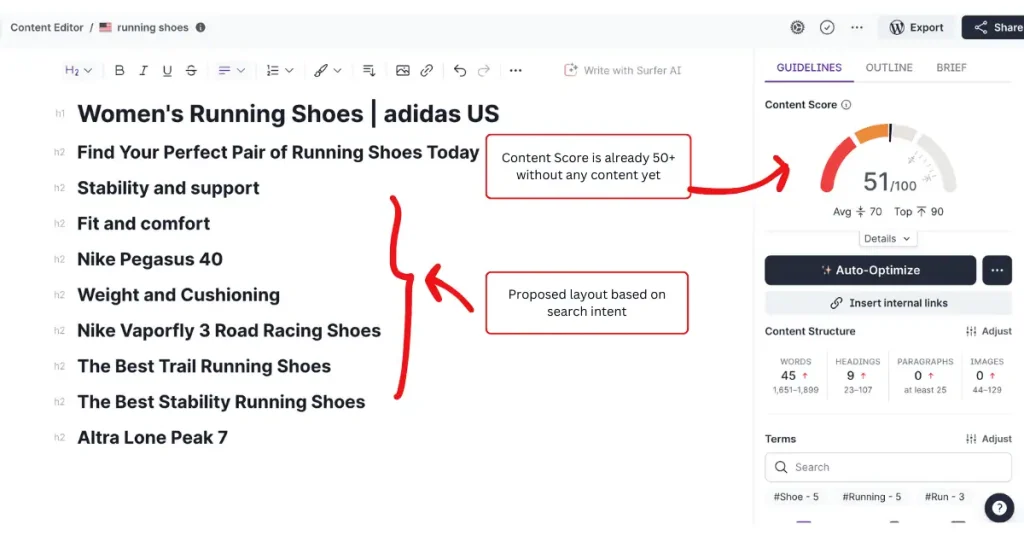Switch to the BRIEF tab
Screen dimensions: 1024x536
coord(951,68)
